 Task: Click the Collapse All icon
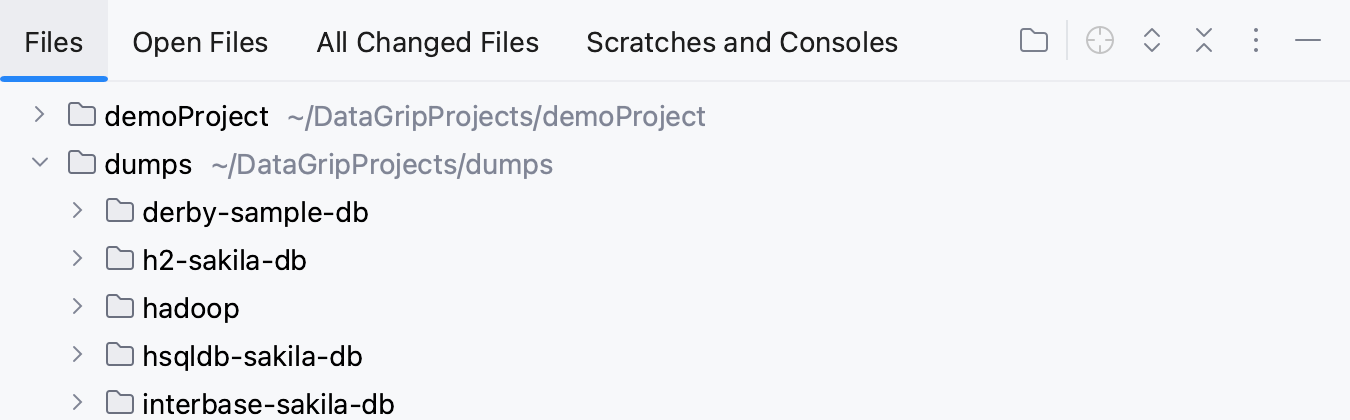[x=1204, y=41]
